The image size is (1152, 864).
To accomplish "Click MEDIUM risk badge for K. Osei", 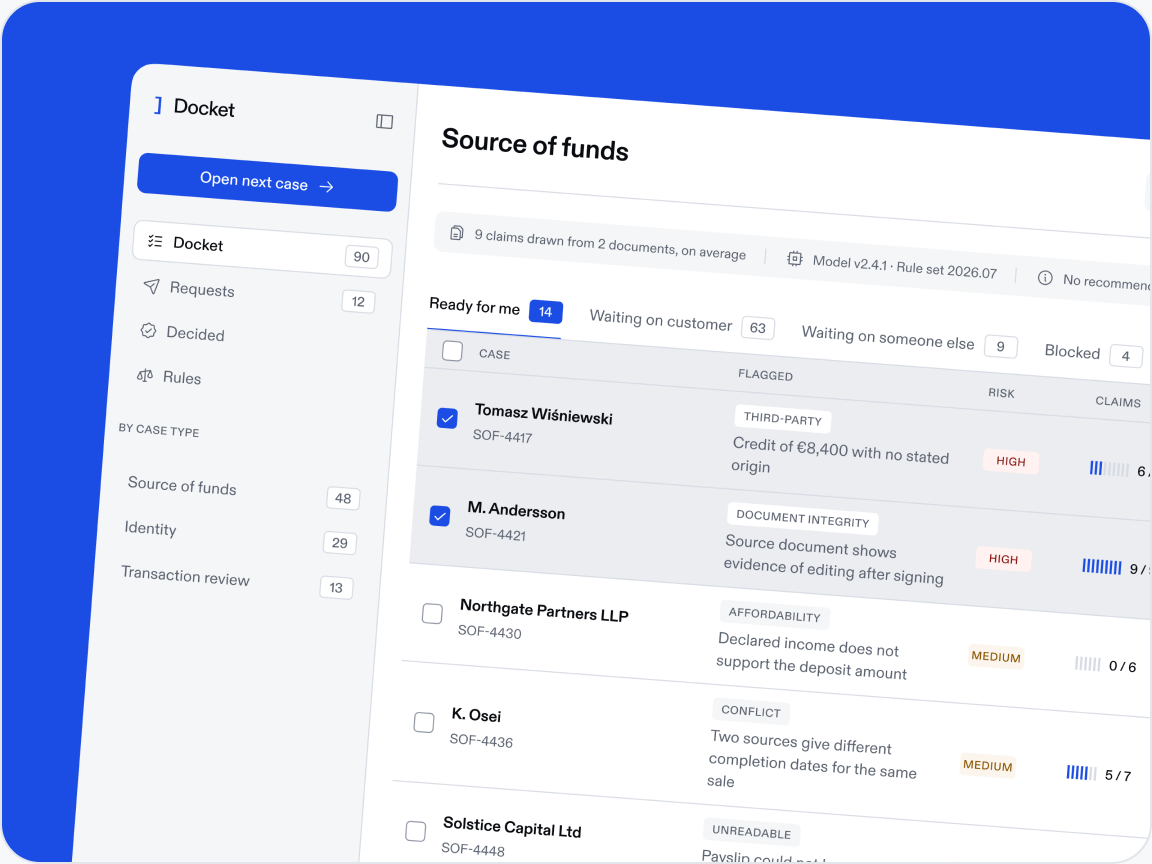I will (x=987, y=766).
